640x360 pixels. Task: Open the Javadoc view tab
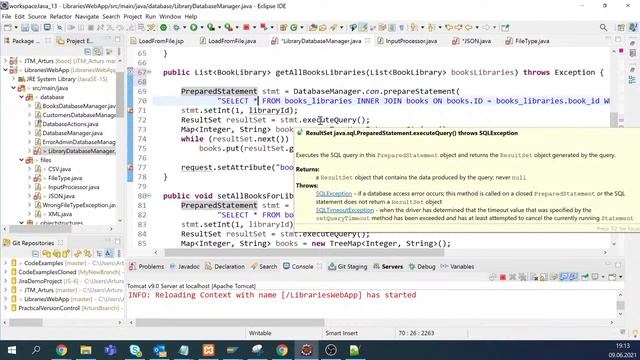[184, 266]
